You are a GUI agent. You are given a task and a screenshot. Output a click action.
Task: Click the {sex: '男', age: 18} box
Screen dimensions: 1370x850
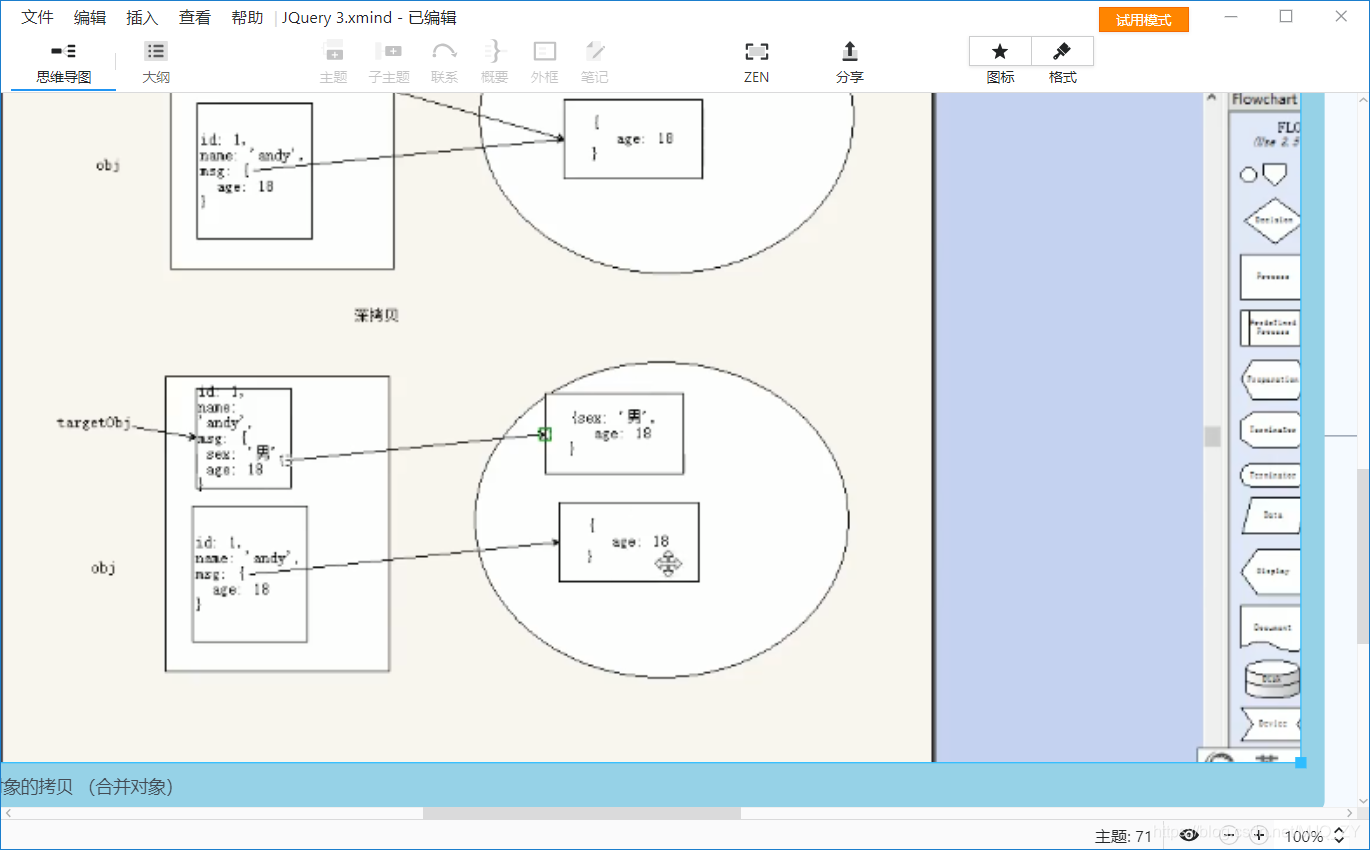point(614,433)
